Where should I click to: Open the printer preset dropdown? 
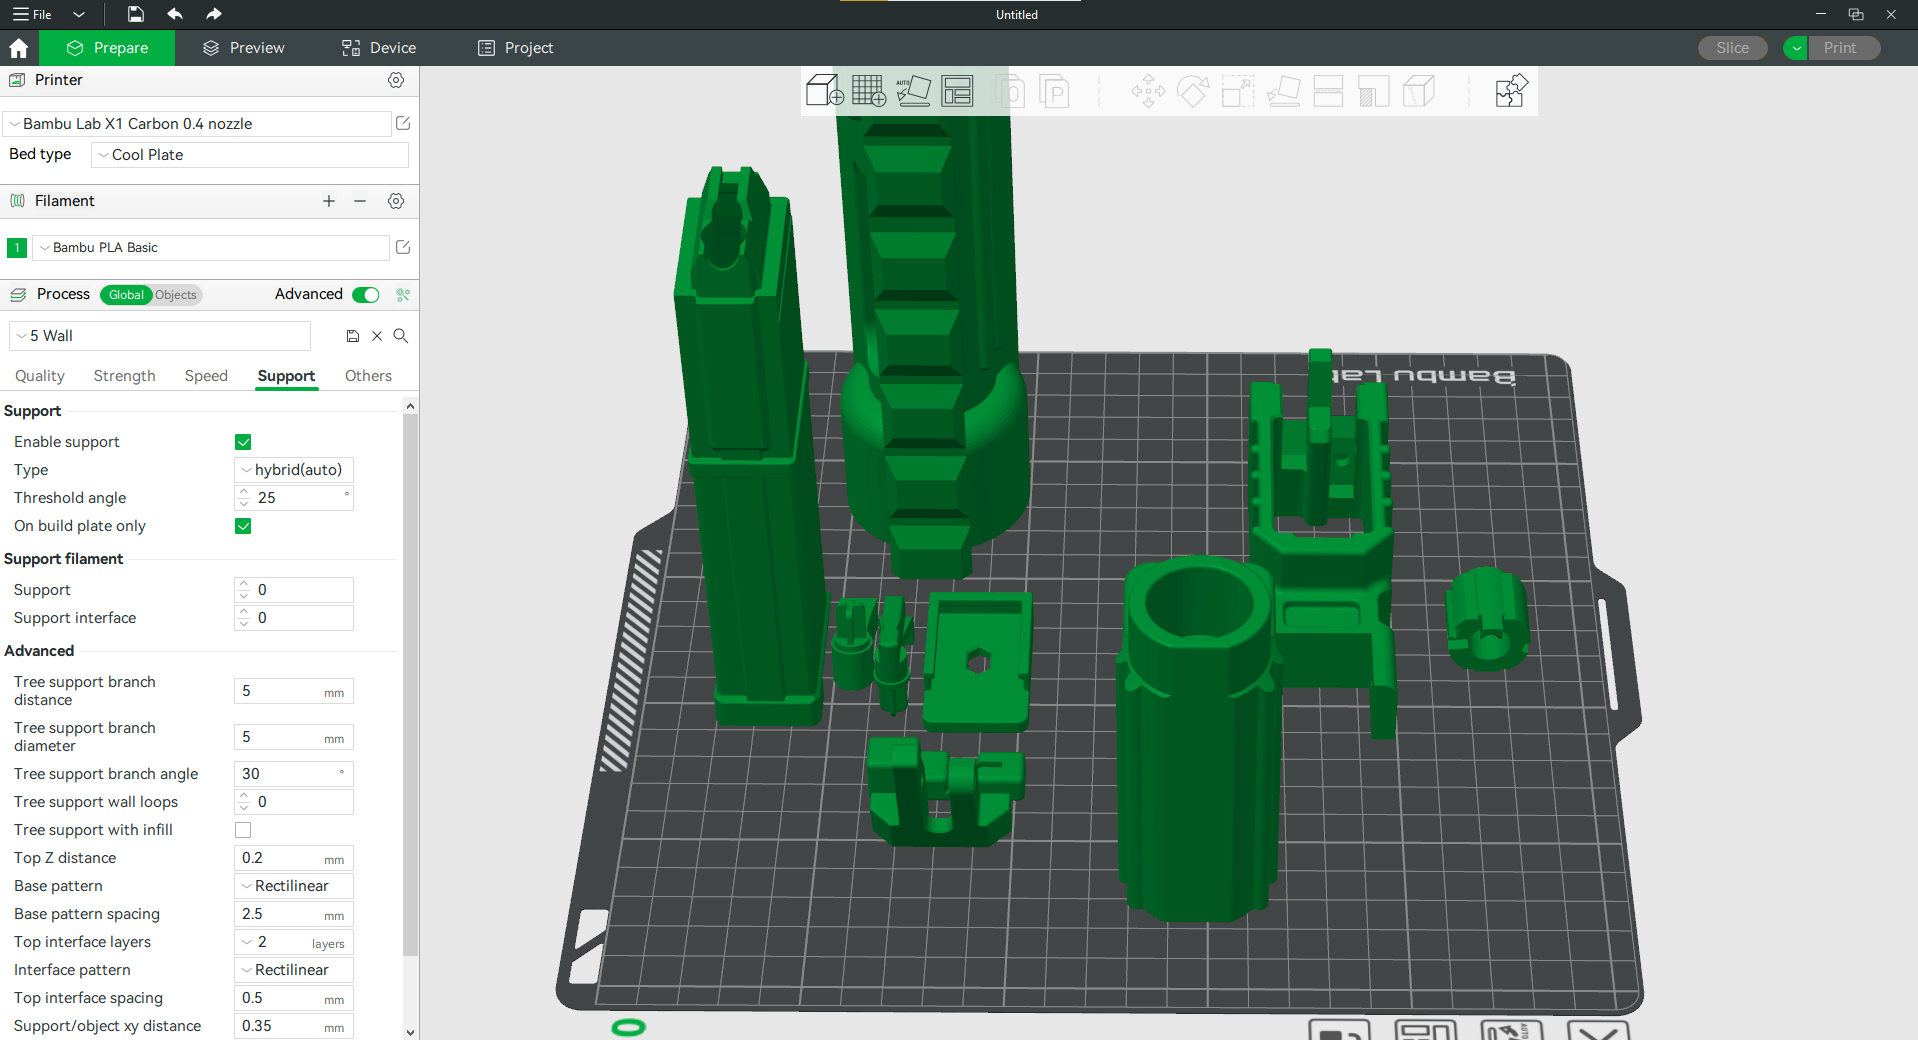coord(197,124)
